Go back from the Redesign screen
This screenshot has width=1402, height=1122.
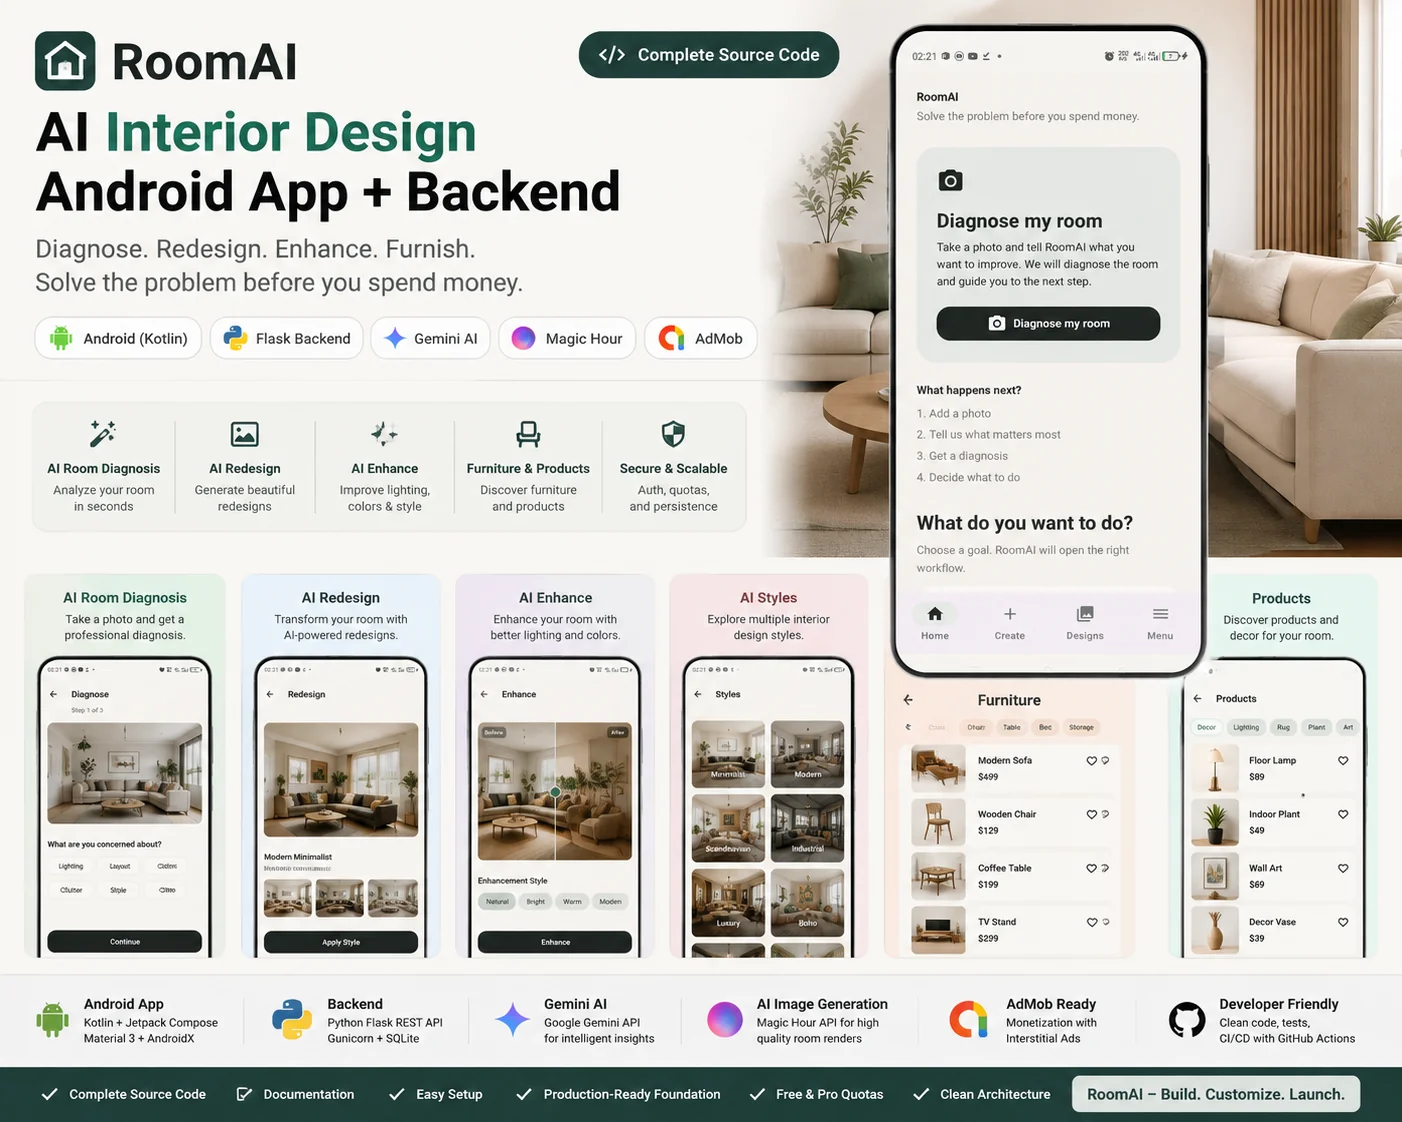pyautogui.click(x=270, y=694)
